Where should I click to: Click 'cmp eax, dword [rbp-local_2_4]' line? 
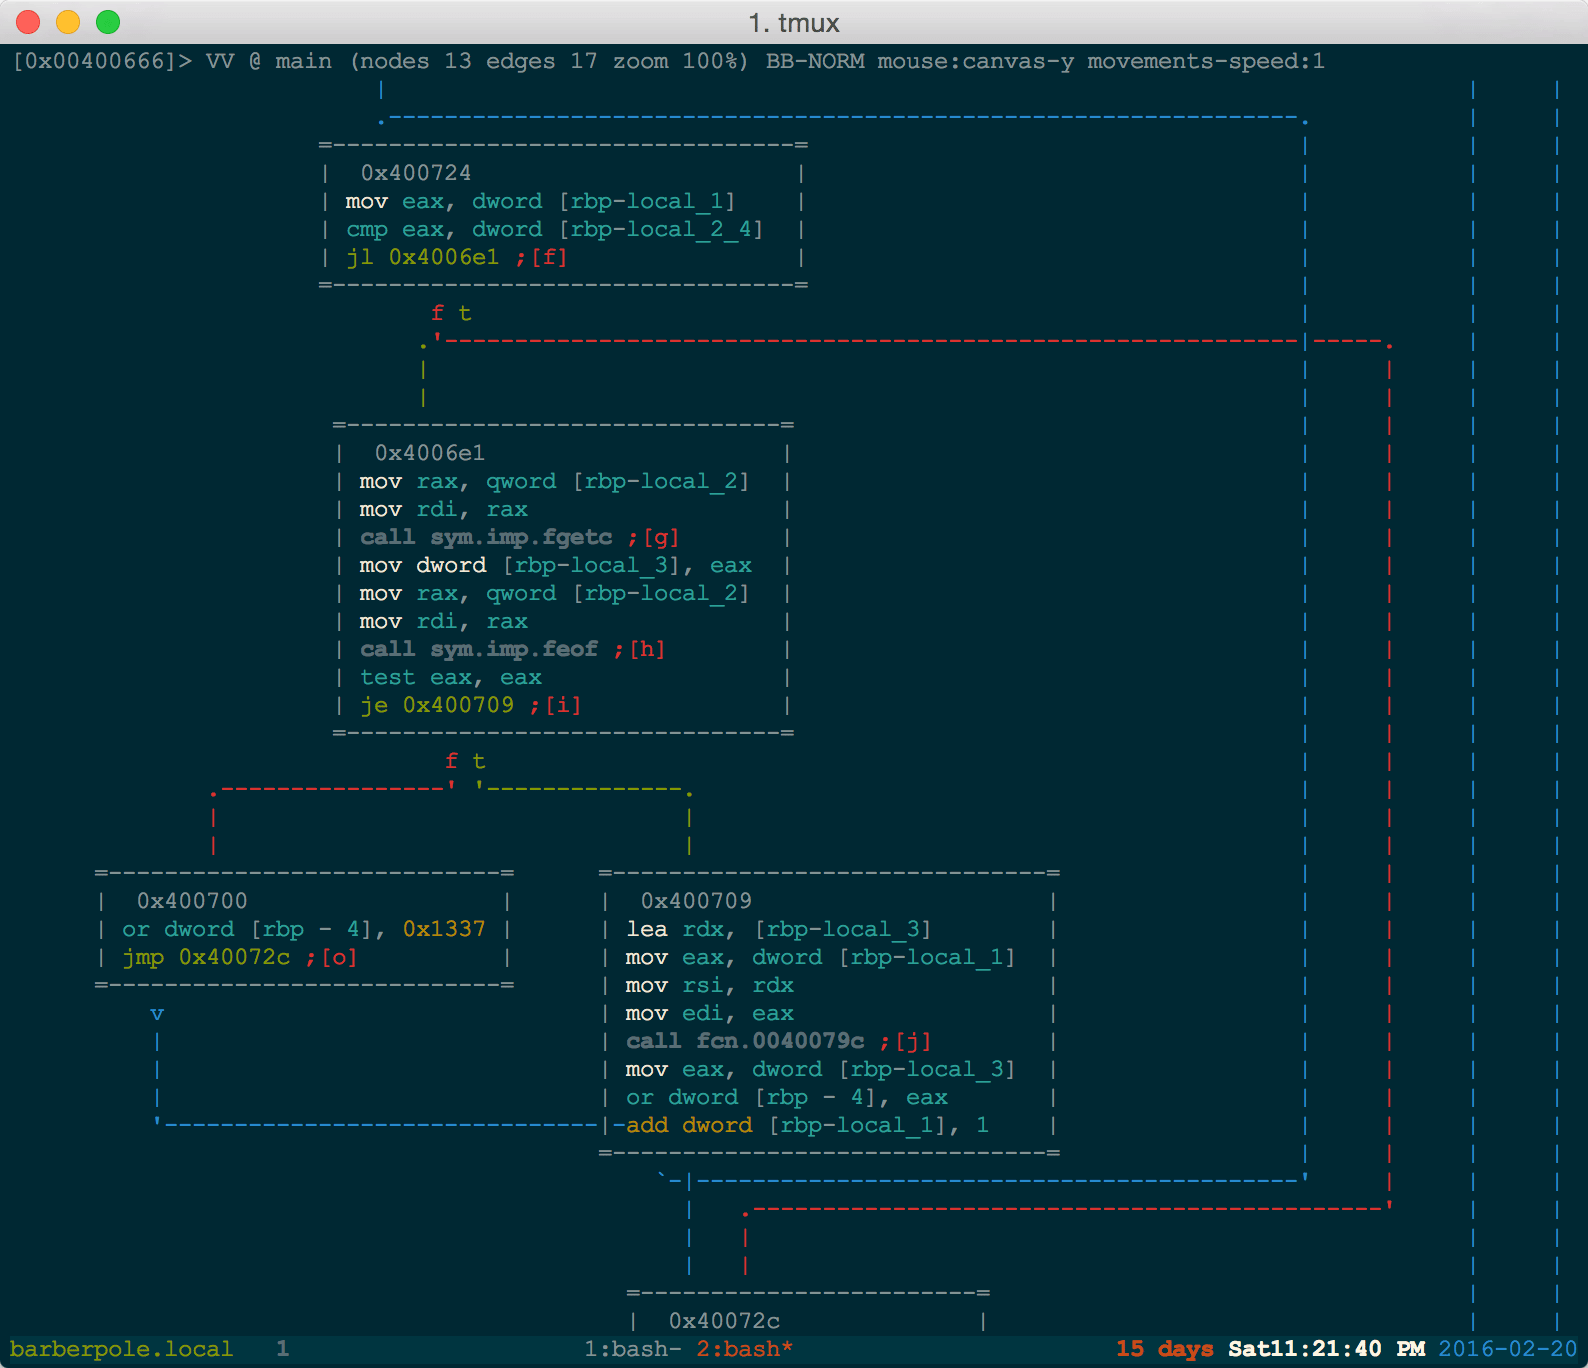tap(554, 229)
